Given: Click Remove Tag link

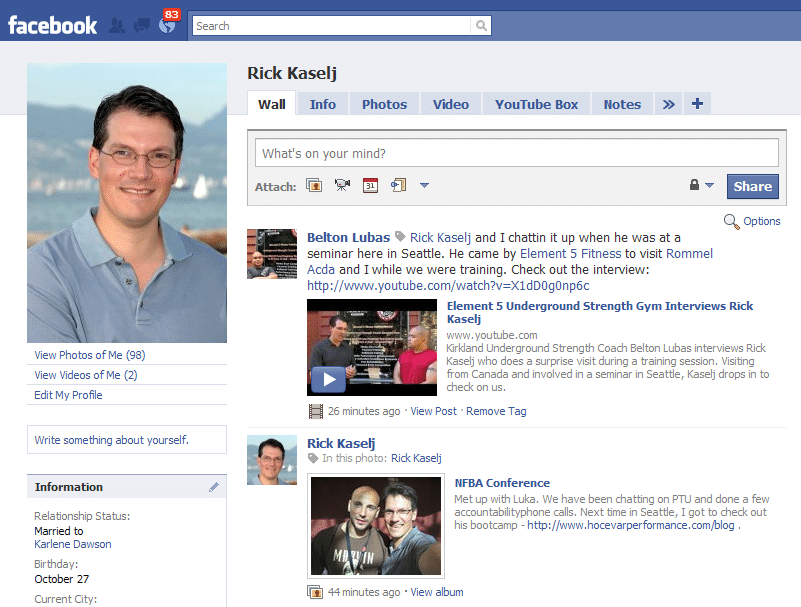Looking at the screenshot, I should point(496,411).
